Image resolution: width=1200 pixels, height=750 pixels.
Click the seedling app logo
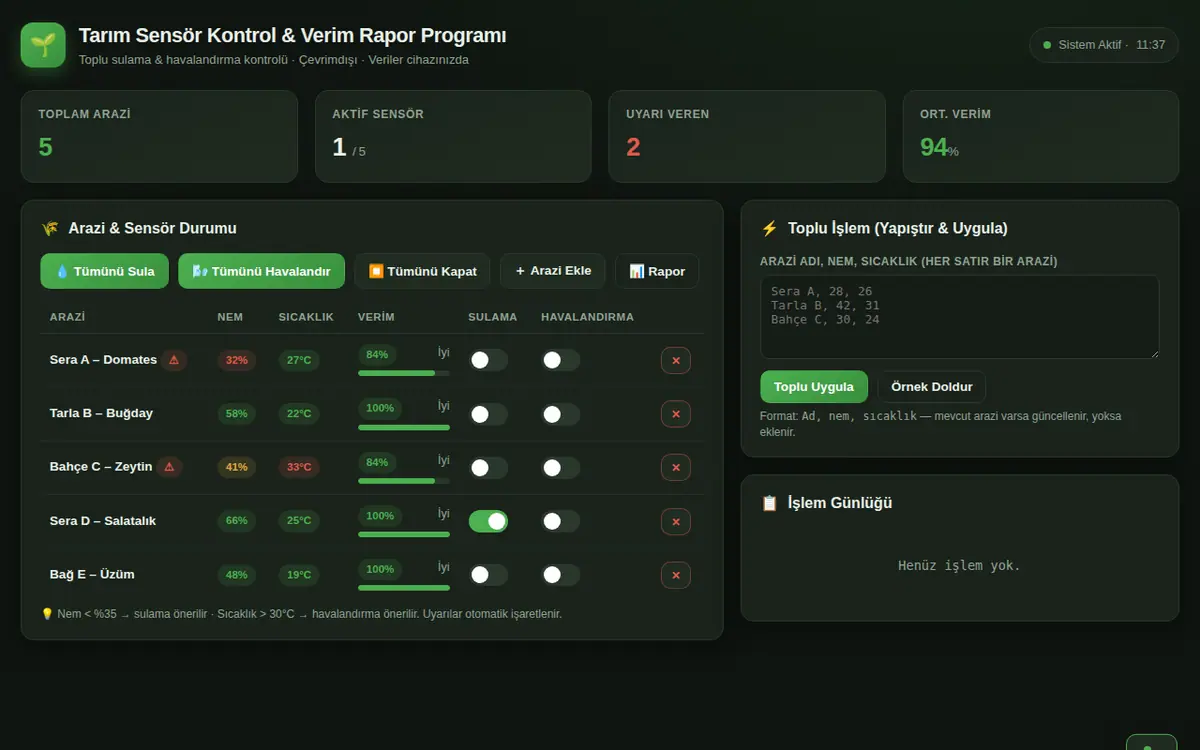[x=43, y=45]
